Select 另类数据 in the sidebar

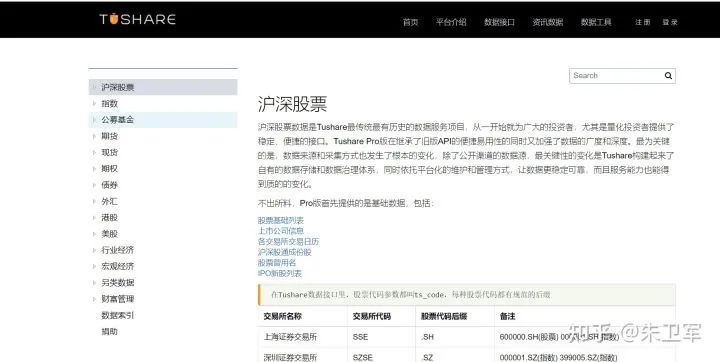(x=118, y=283)
